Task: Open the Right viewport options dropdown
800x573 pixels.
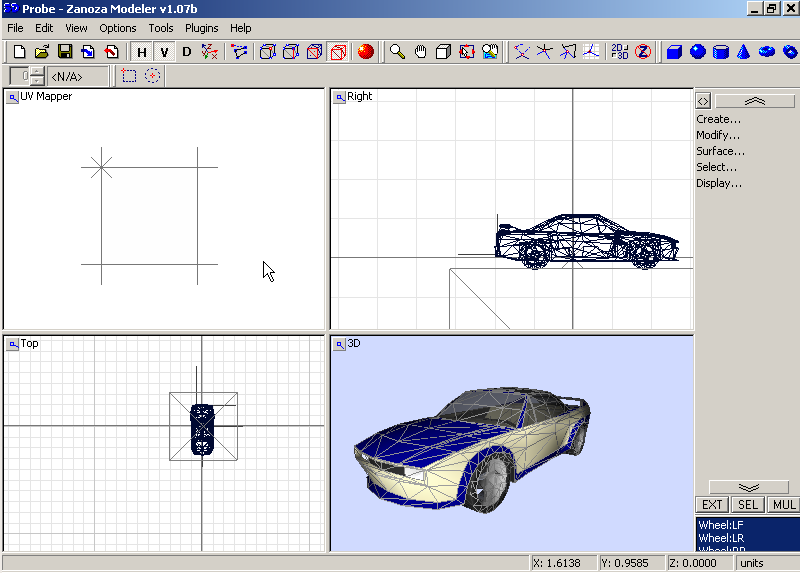Action: [x=339, y=97]
